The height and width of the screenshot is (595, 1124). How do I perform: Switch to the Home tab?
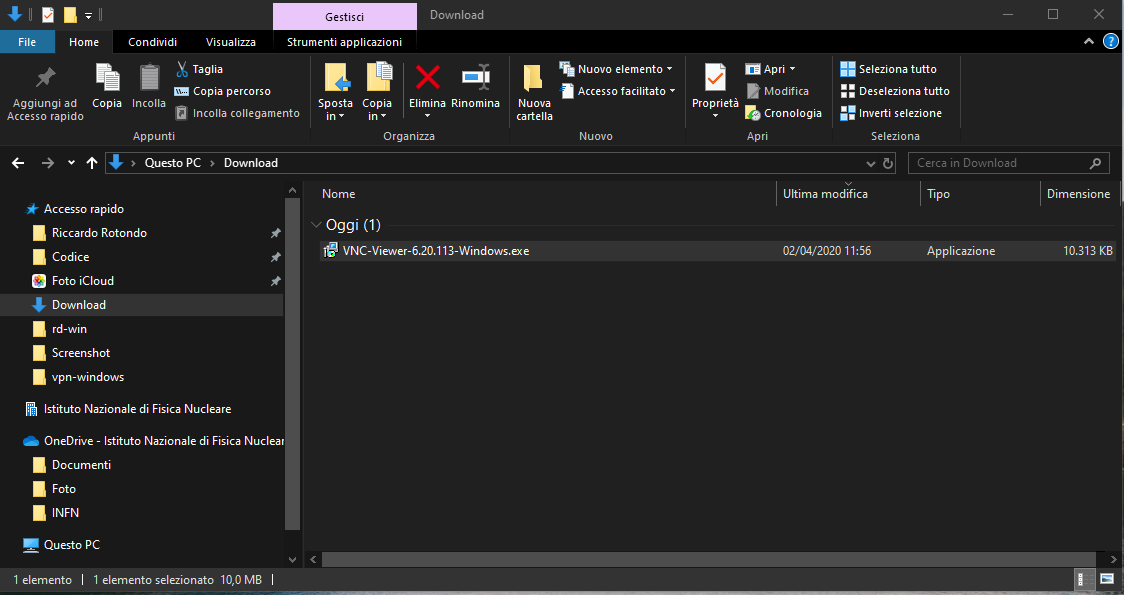click(x=84, y=42)
